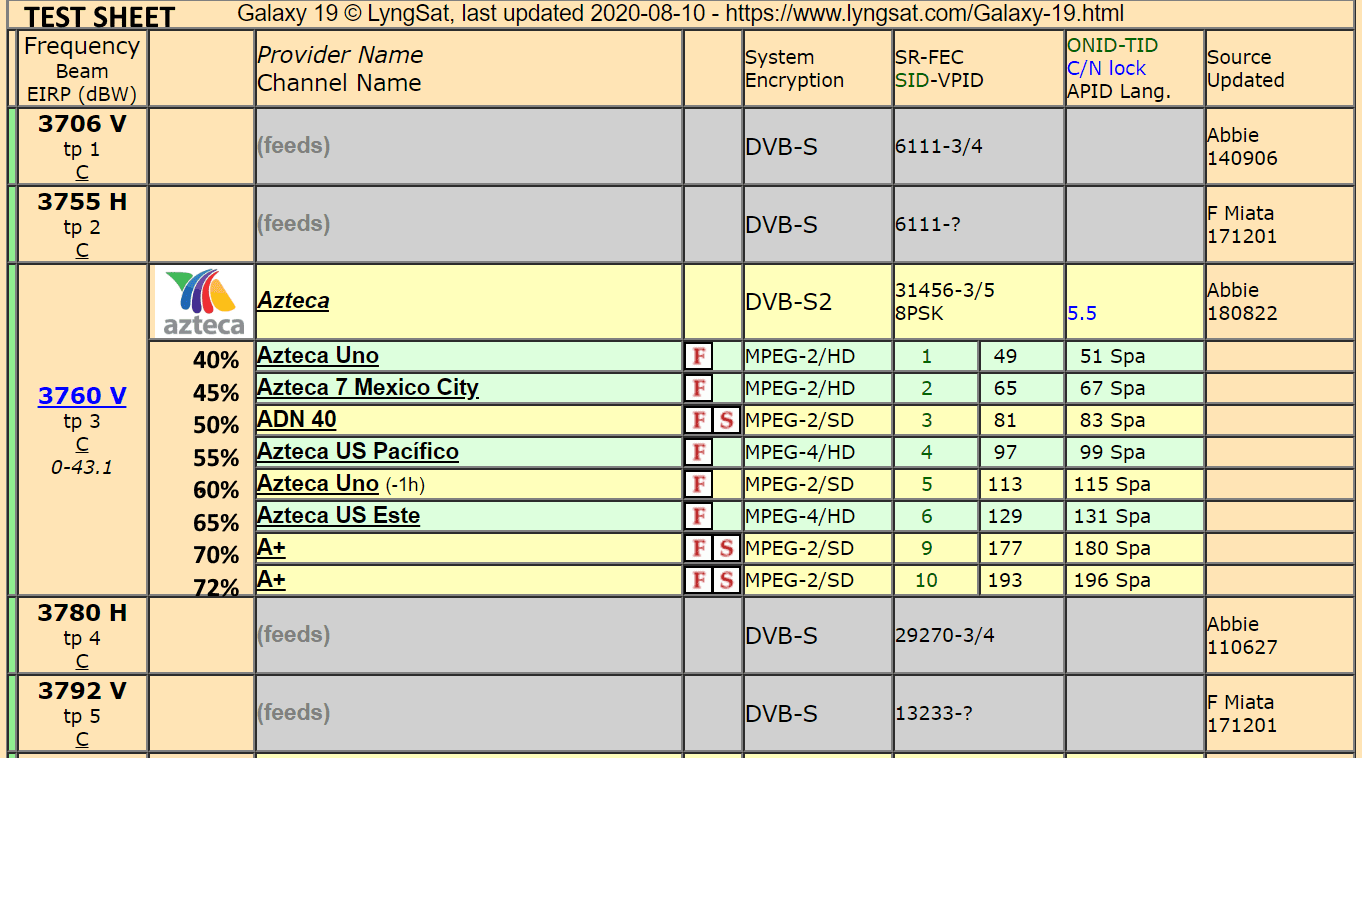The image size is (1362, 900).
Task: Open the Azteca provider link
Action: [293, 300]
